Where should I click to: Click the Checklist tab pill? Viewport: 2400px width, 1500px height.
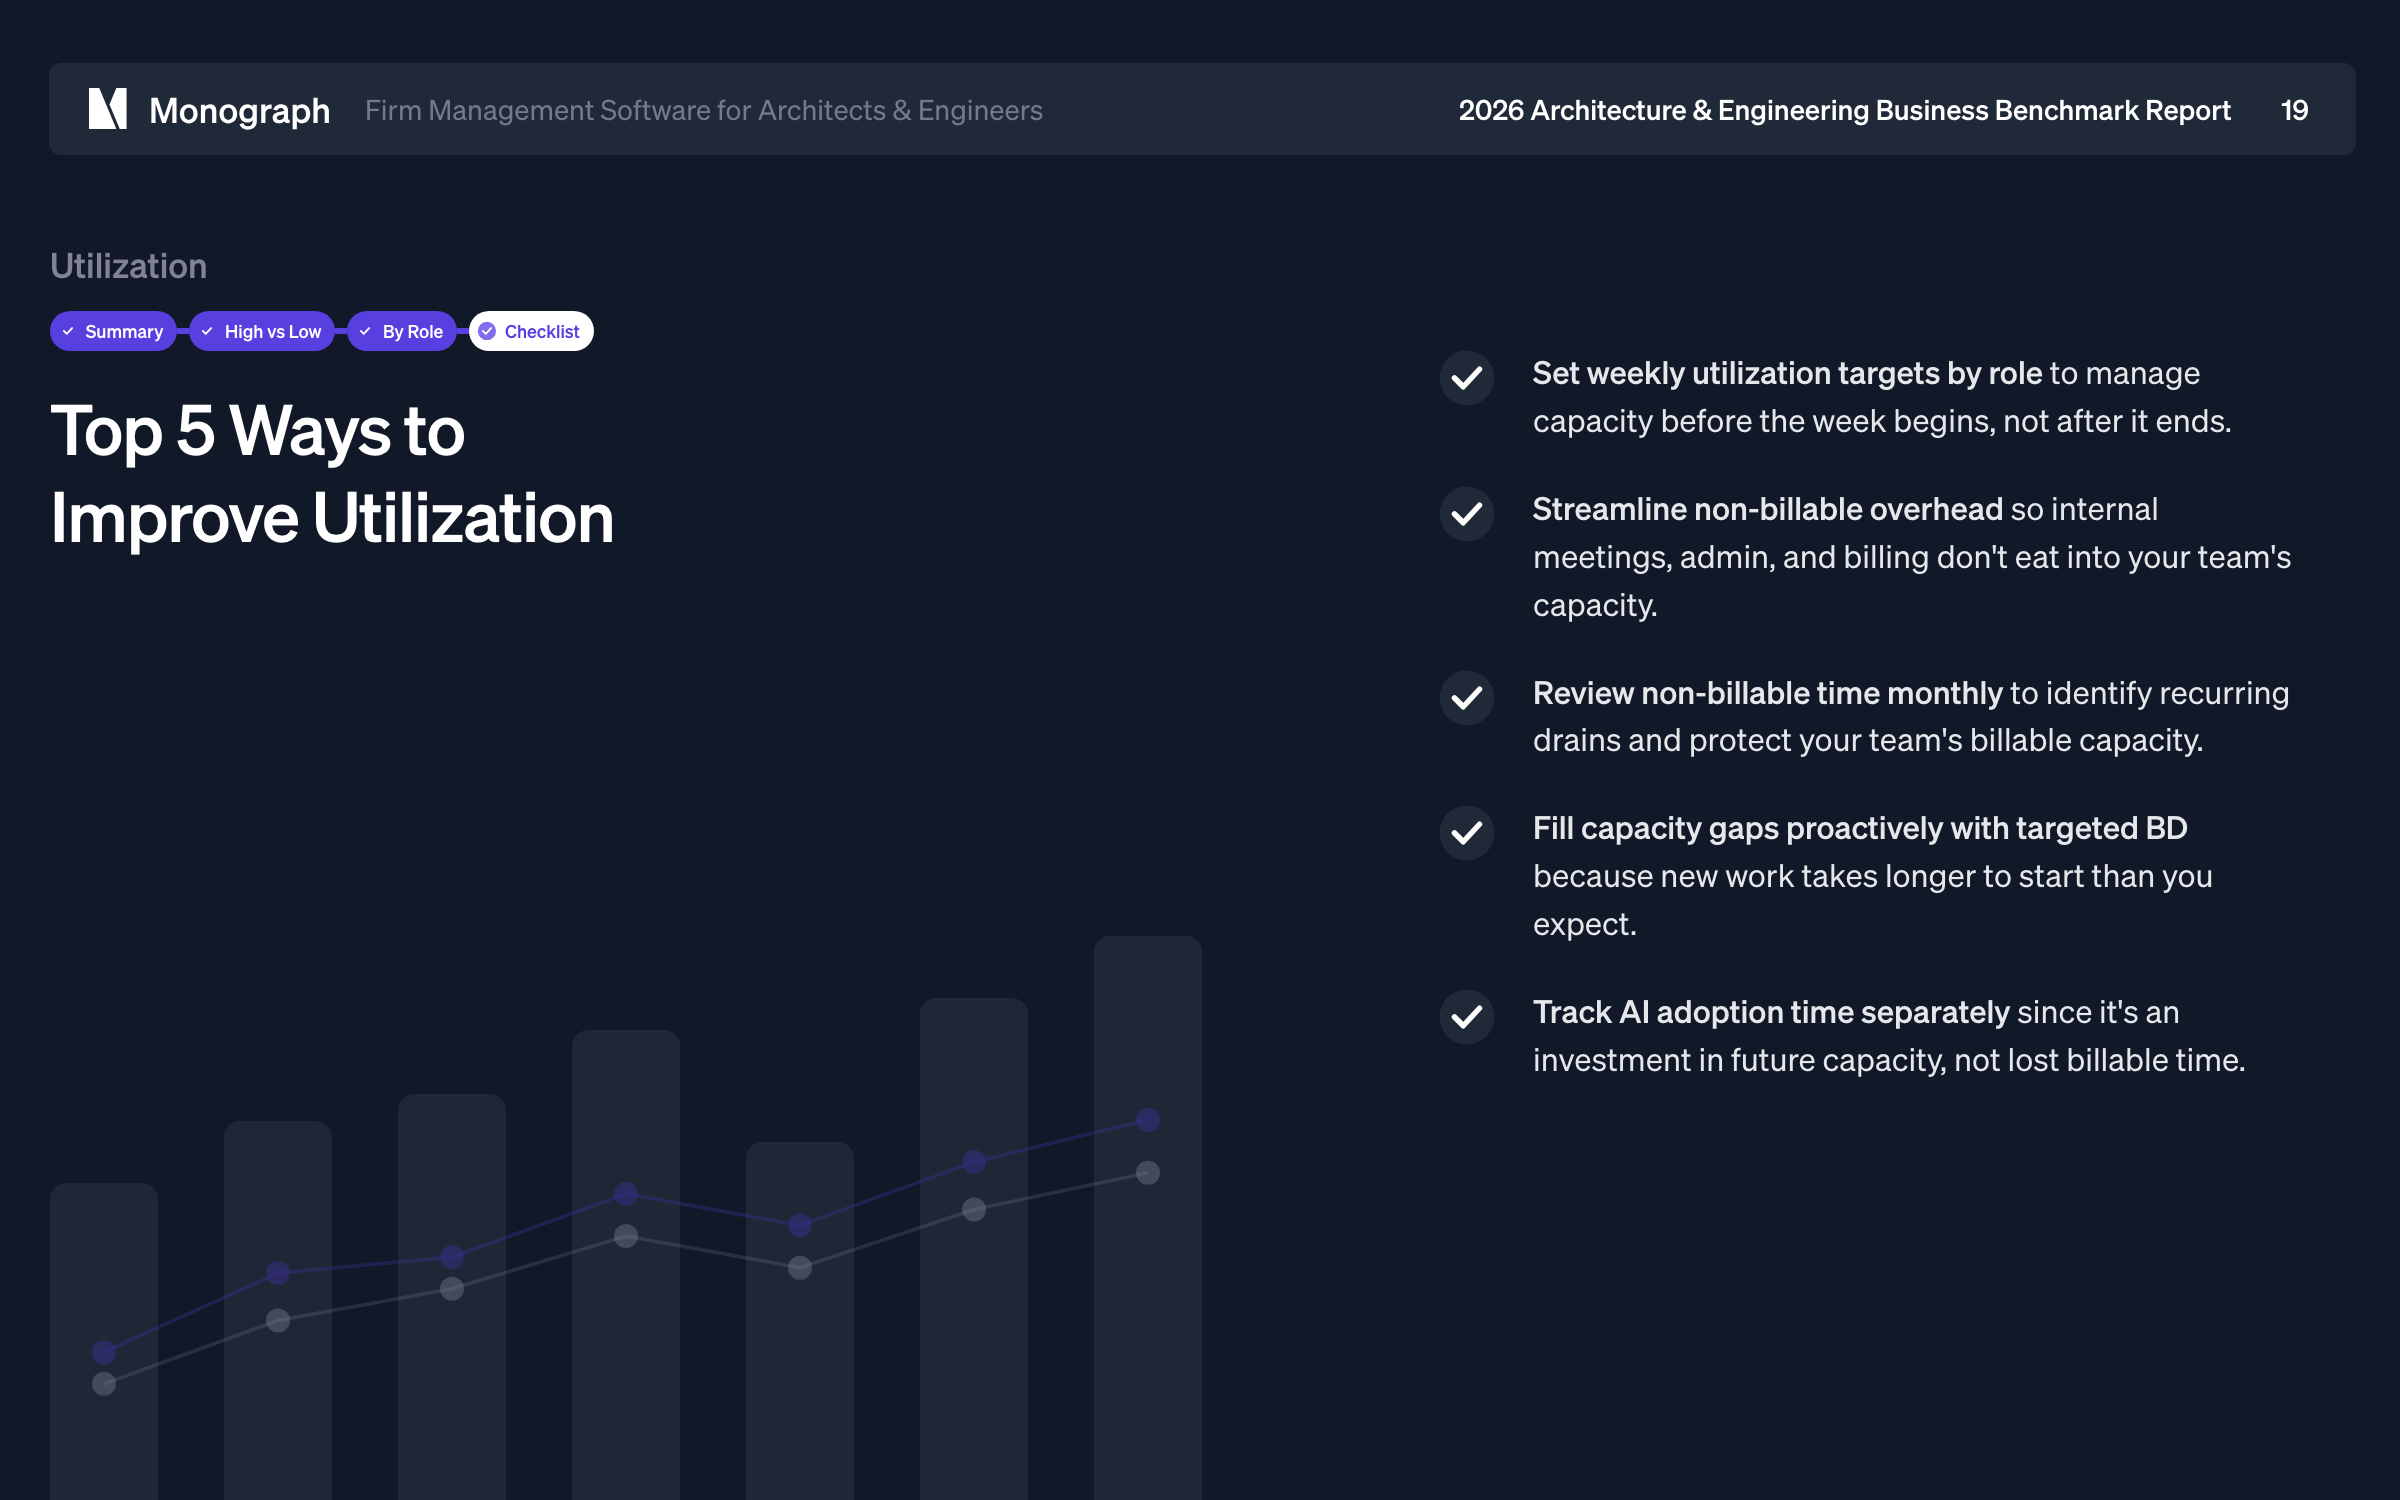[532, 331]
